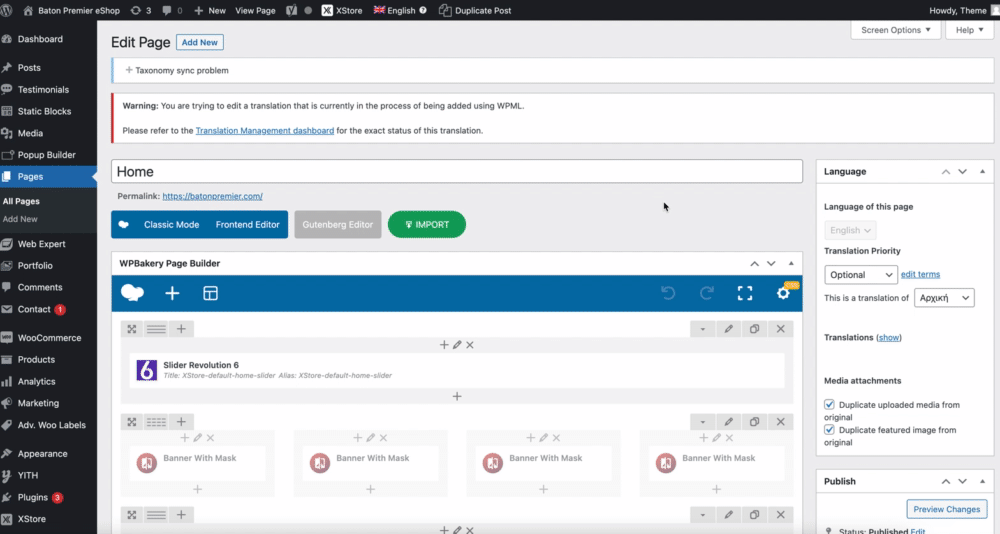
Task: Expand the Help panel
Action: [969, 30]
